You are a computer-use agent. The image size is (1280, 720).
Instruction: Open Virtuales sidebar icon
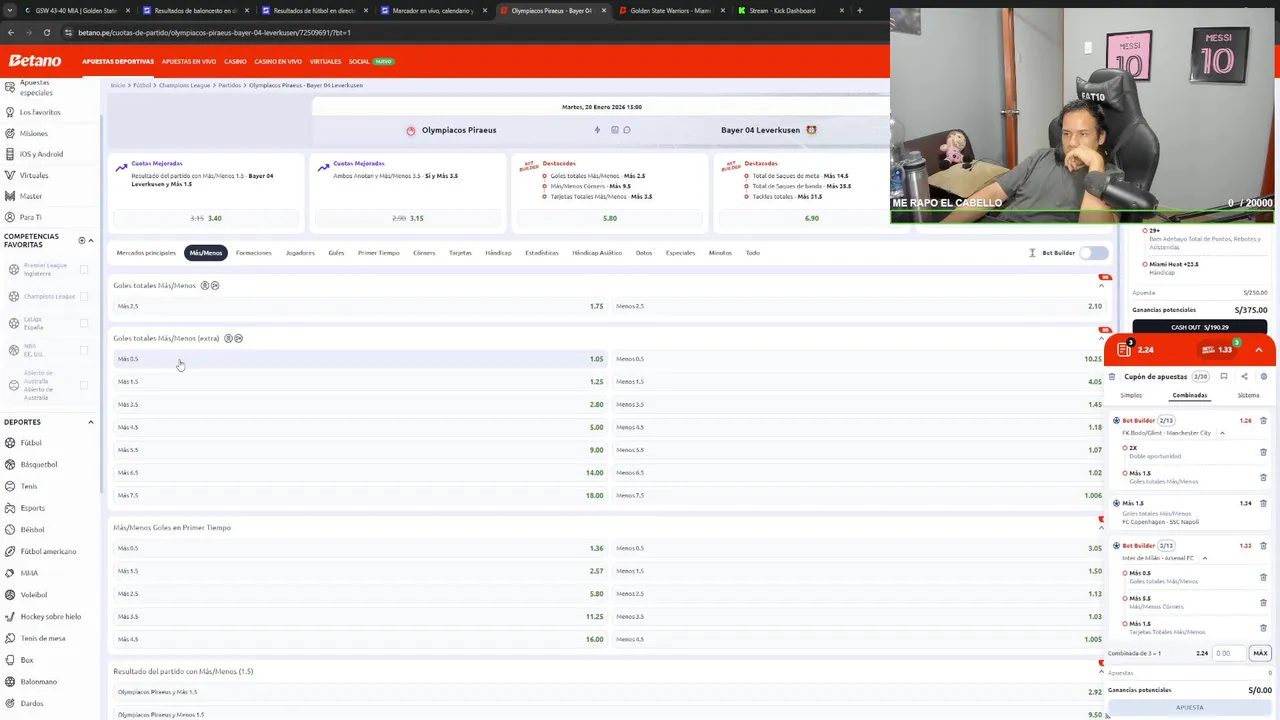[10, 175]
